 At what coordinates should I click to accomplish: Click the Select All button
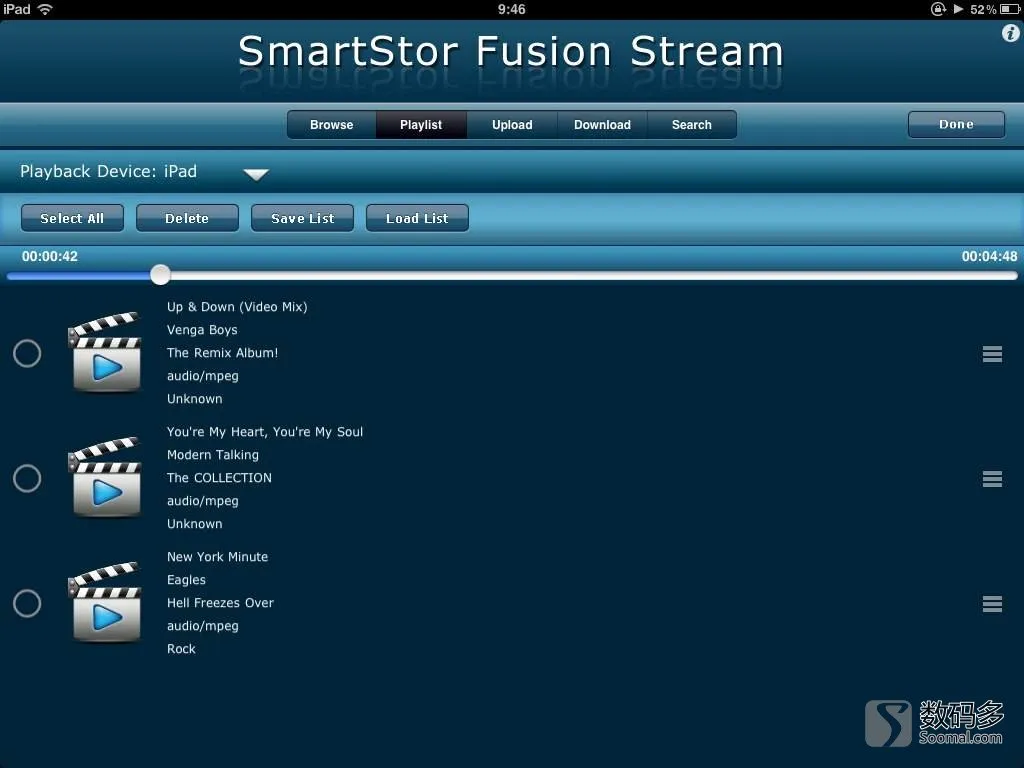(x=72, y=218)
